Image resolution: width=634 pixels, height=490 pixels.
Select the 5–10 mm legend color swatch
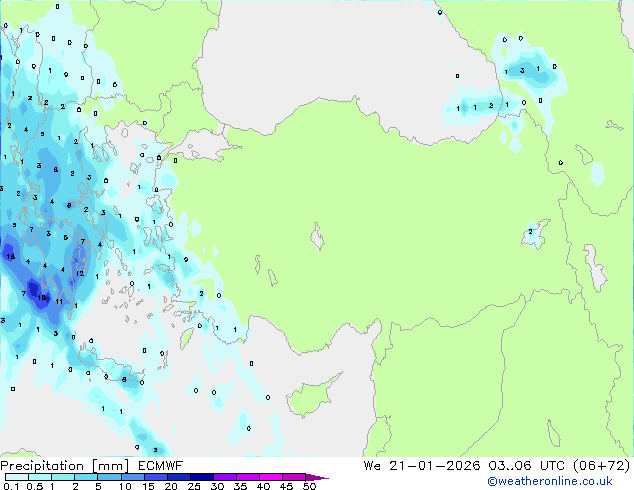[109, 477]
